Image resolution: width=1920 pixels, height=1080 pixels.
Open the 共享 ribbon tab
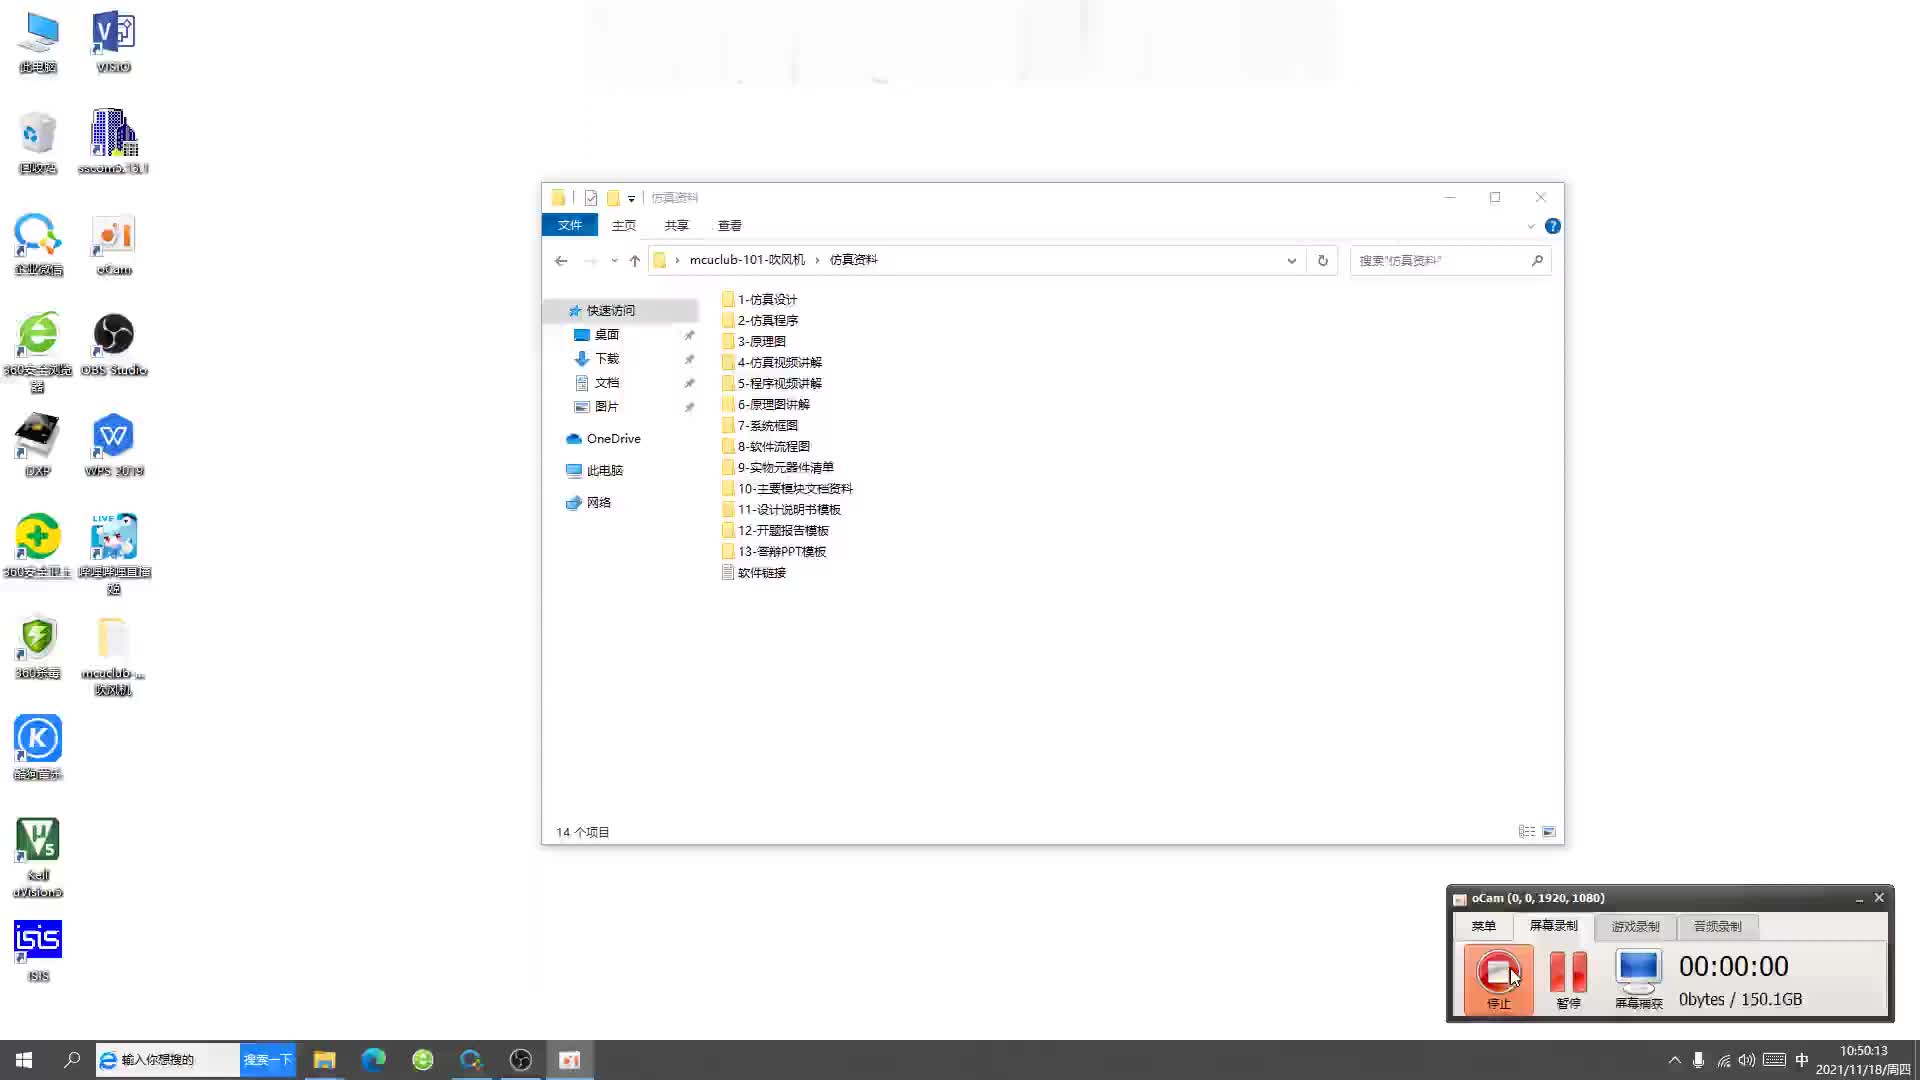tap(676, 226)
